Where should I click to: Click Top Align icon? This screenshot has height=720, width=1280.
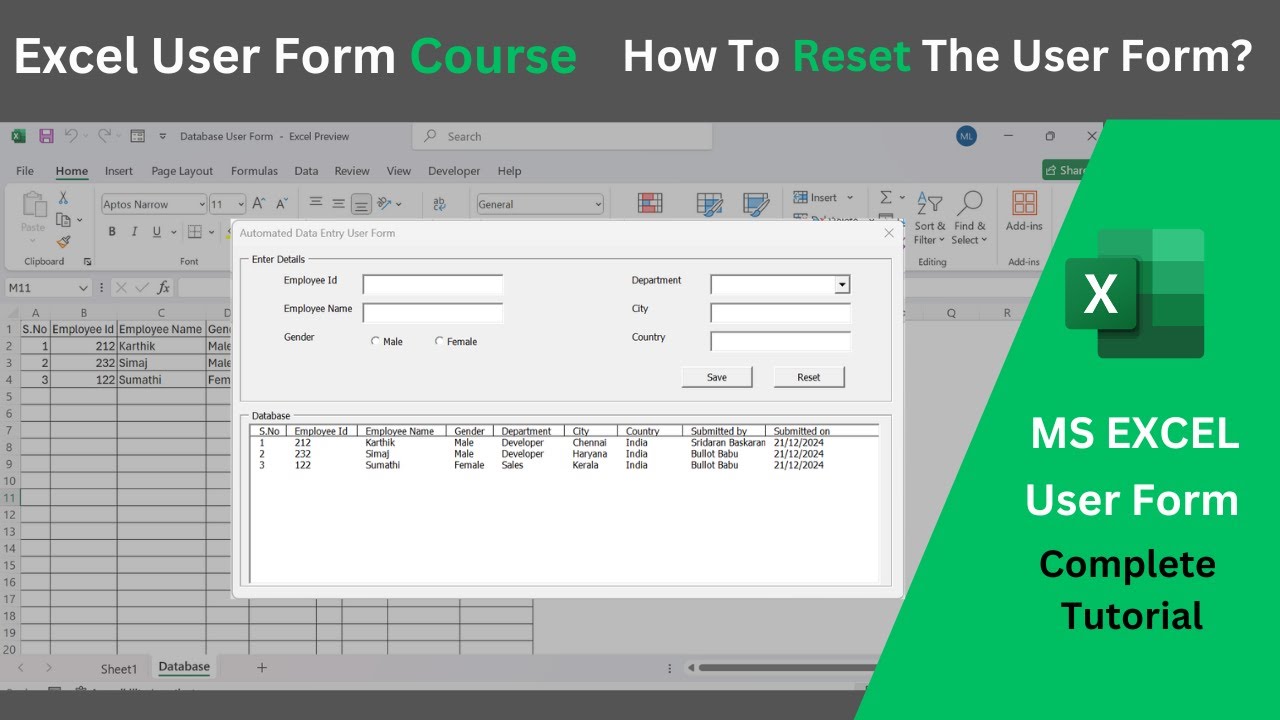click(x=316, y=203)
